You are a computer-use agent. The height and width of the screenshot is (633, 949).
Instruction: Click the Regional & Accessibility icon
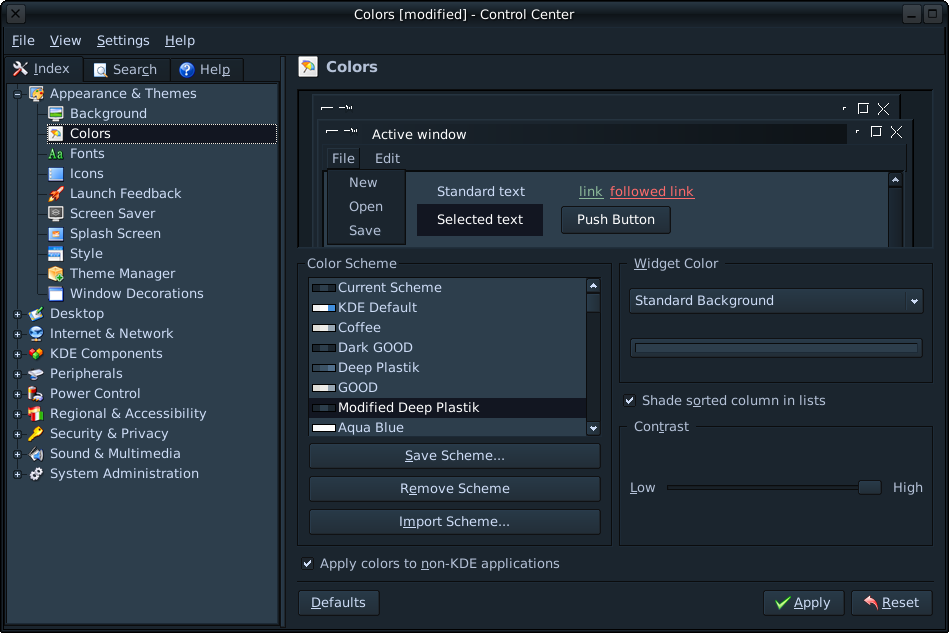point(36,413)
